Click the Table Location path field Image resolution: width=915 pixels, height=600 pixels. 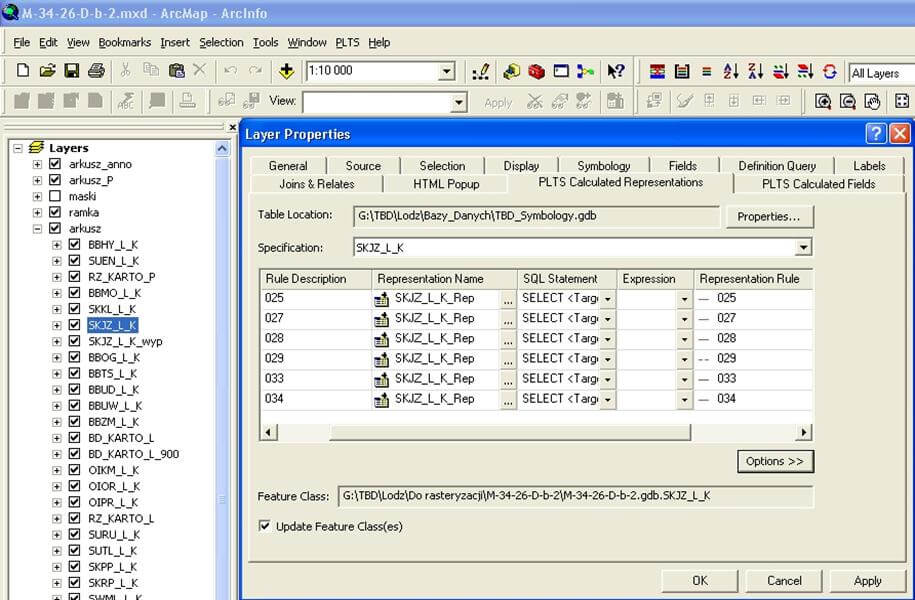pos(536,216)
